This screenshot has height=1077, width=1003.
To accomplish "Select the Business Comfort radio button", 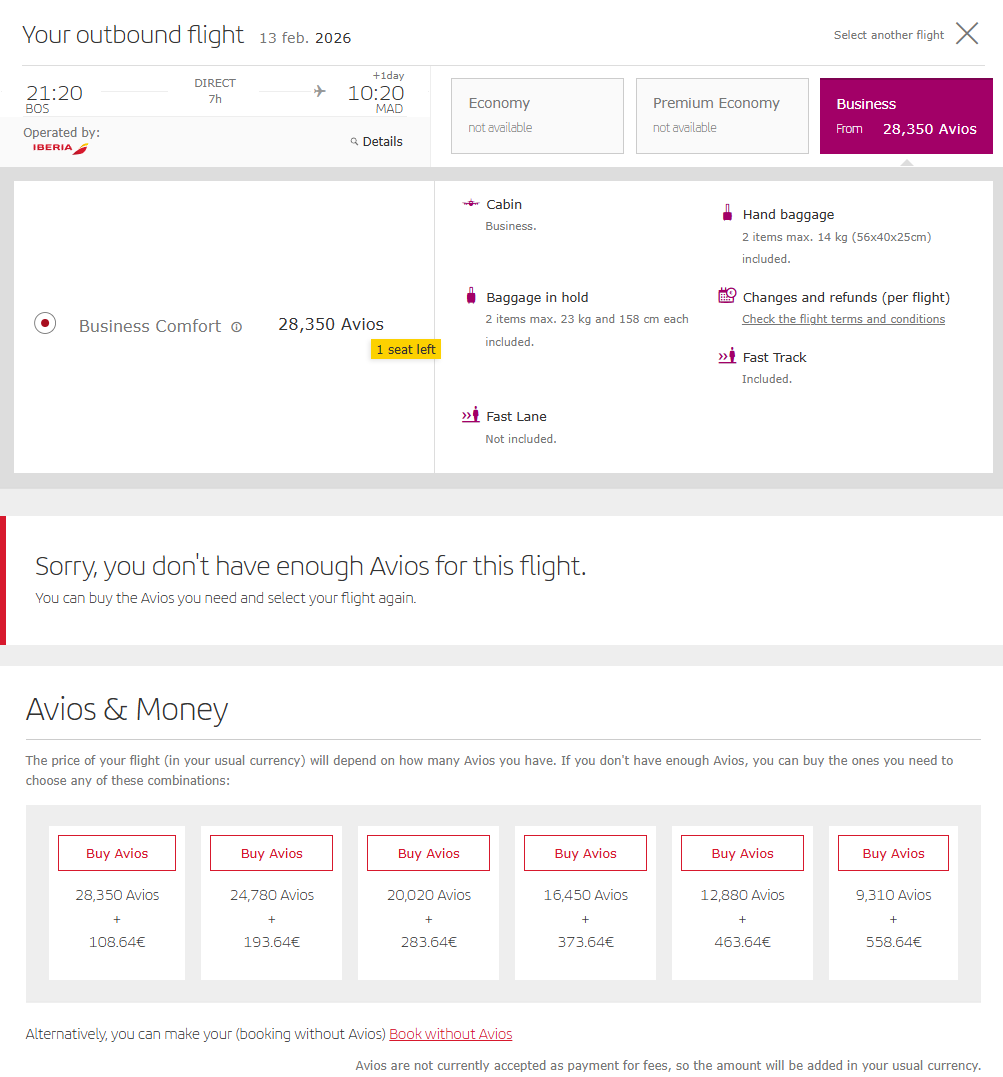I will point(45,324).
